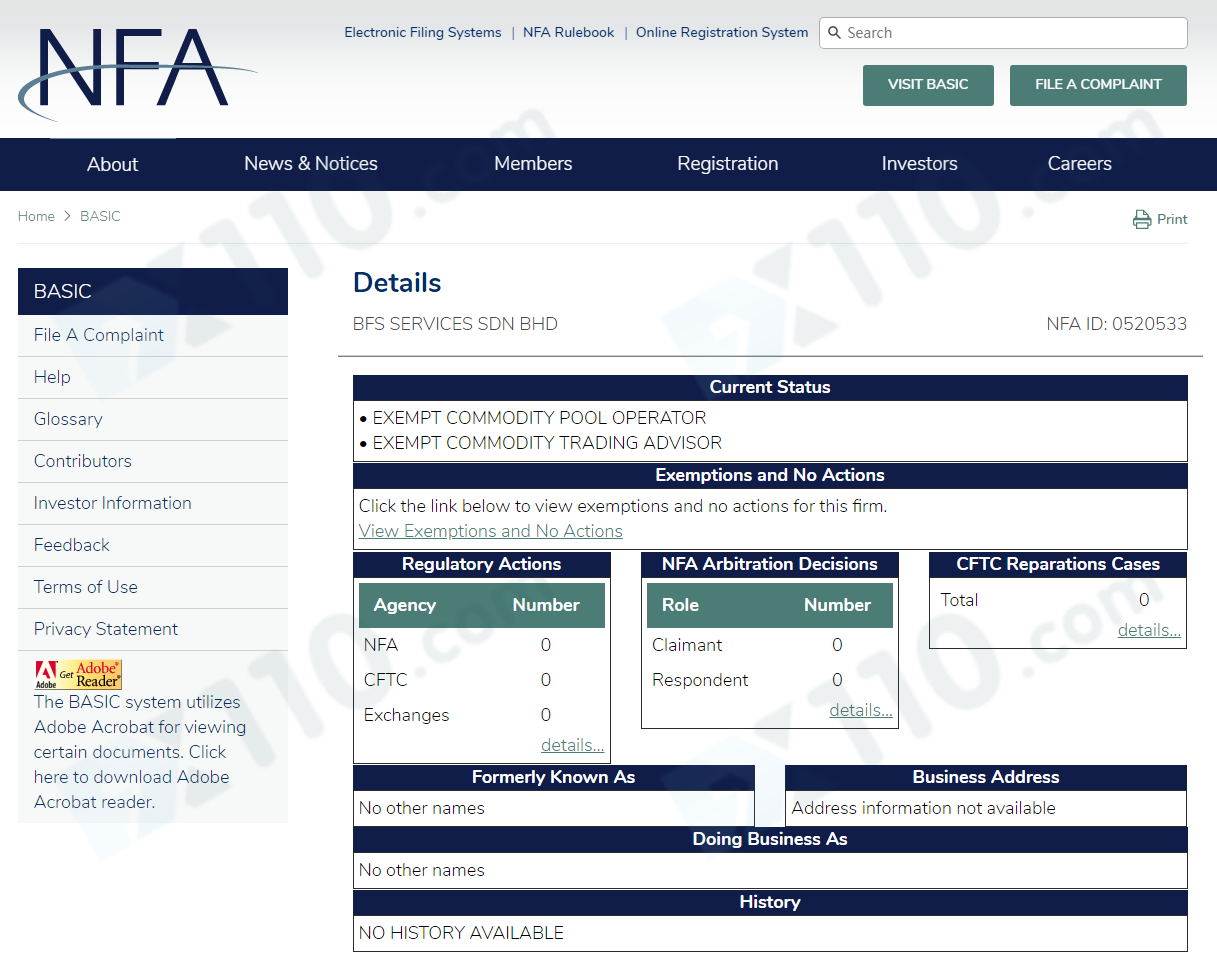Image resolution: width=1217 pixels, height=962 pixels.
Task: Click the CFTC row in Regulatory Actions
Action: point(482,681)
